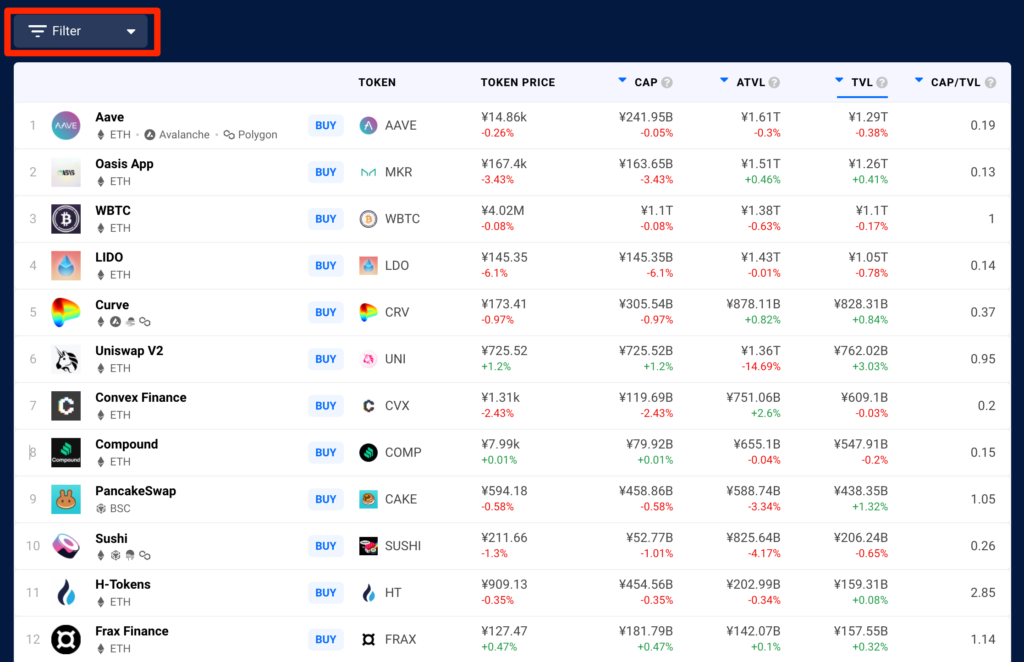Screen dimensions: 1024x662
Task: Click BUY button for Aave
Action: (326, 125)
